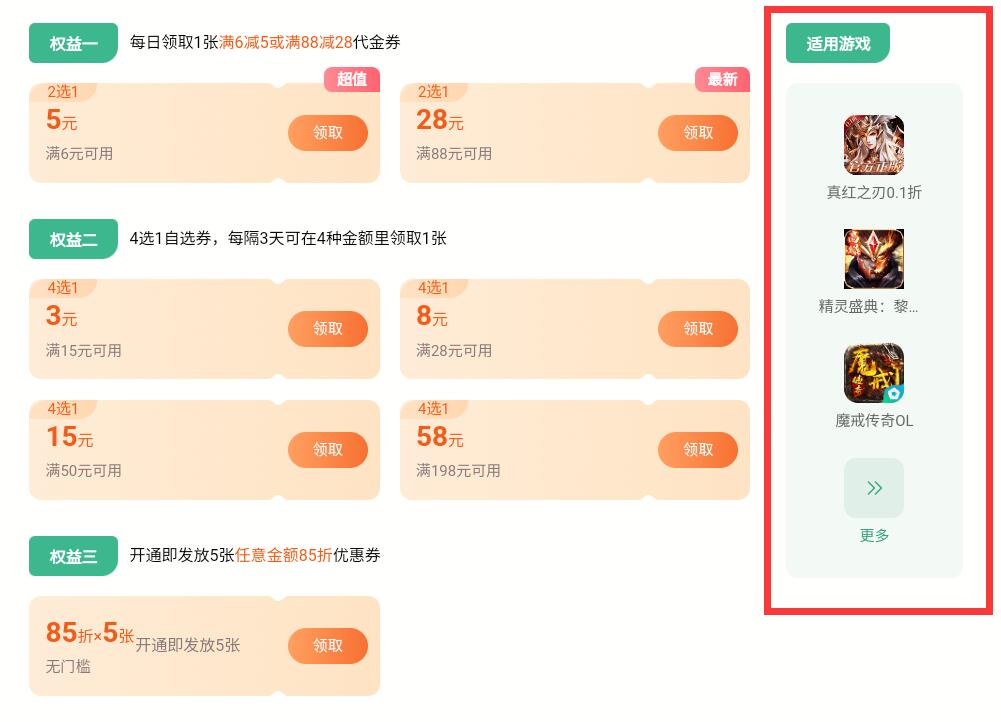
Task: Claim the 3元 coupon (满15元可用)
Action: pyautogui.click(x=327, y=329)
